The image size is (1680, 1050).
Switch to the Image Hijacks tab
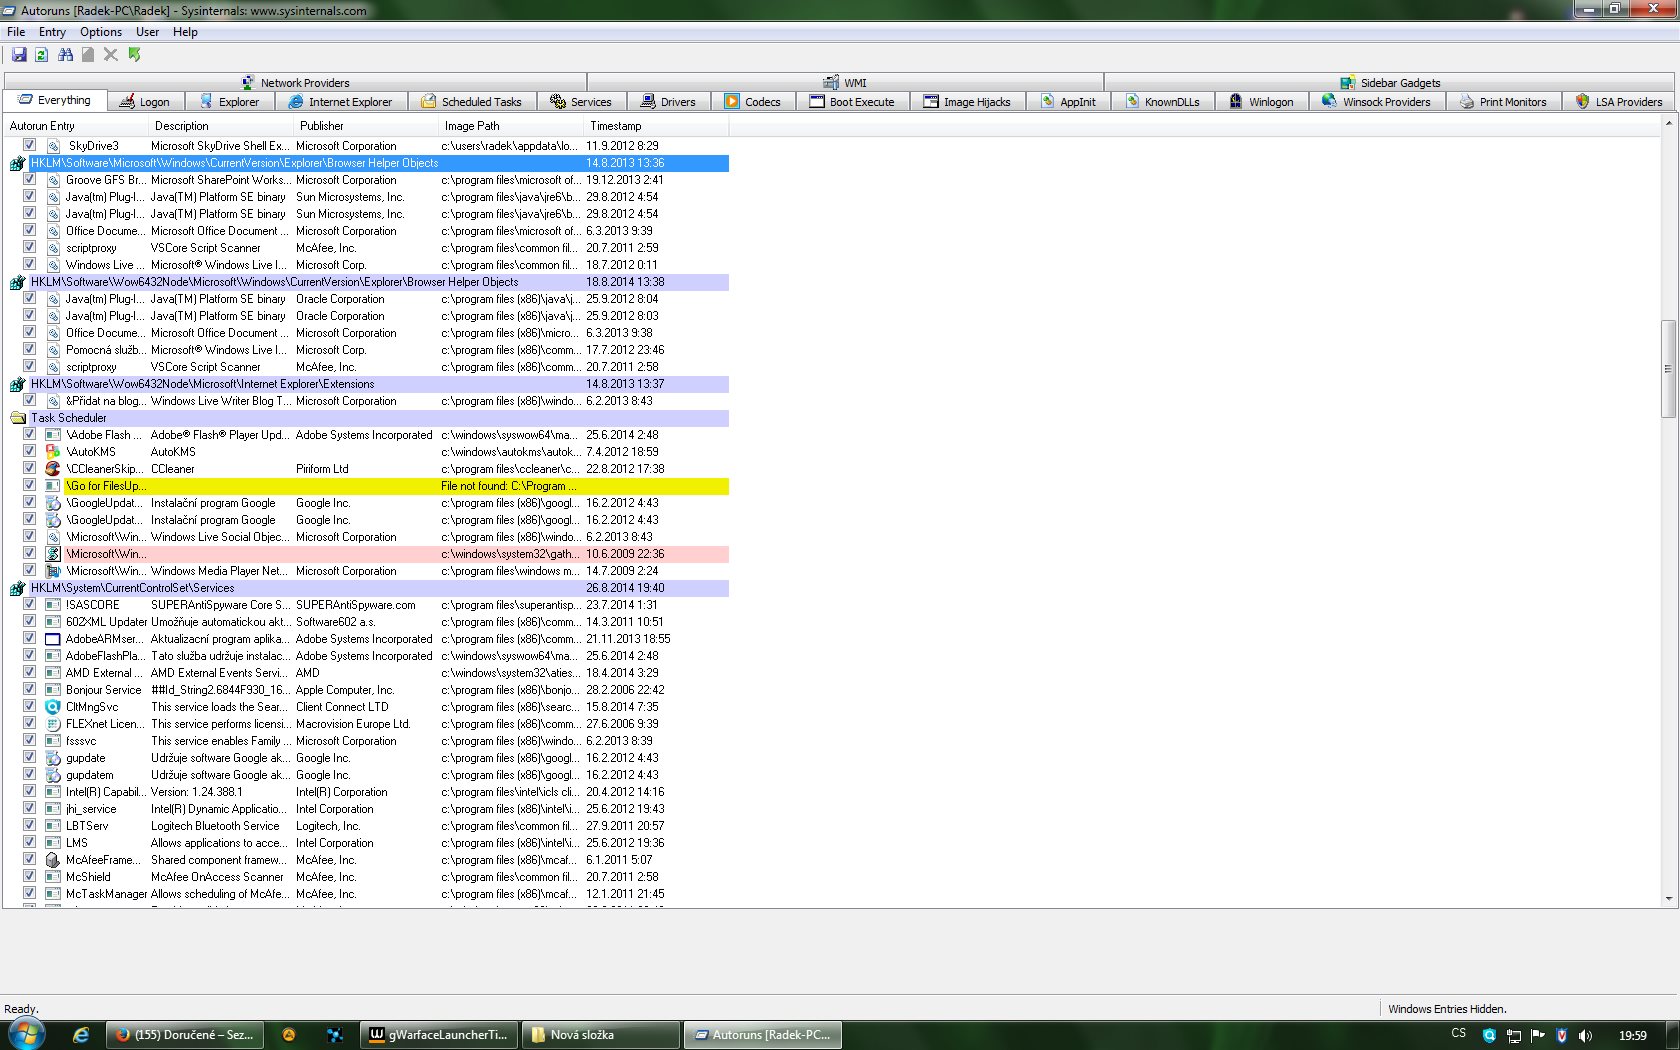tap(967, 102)
